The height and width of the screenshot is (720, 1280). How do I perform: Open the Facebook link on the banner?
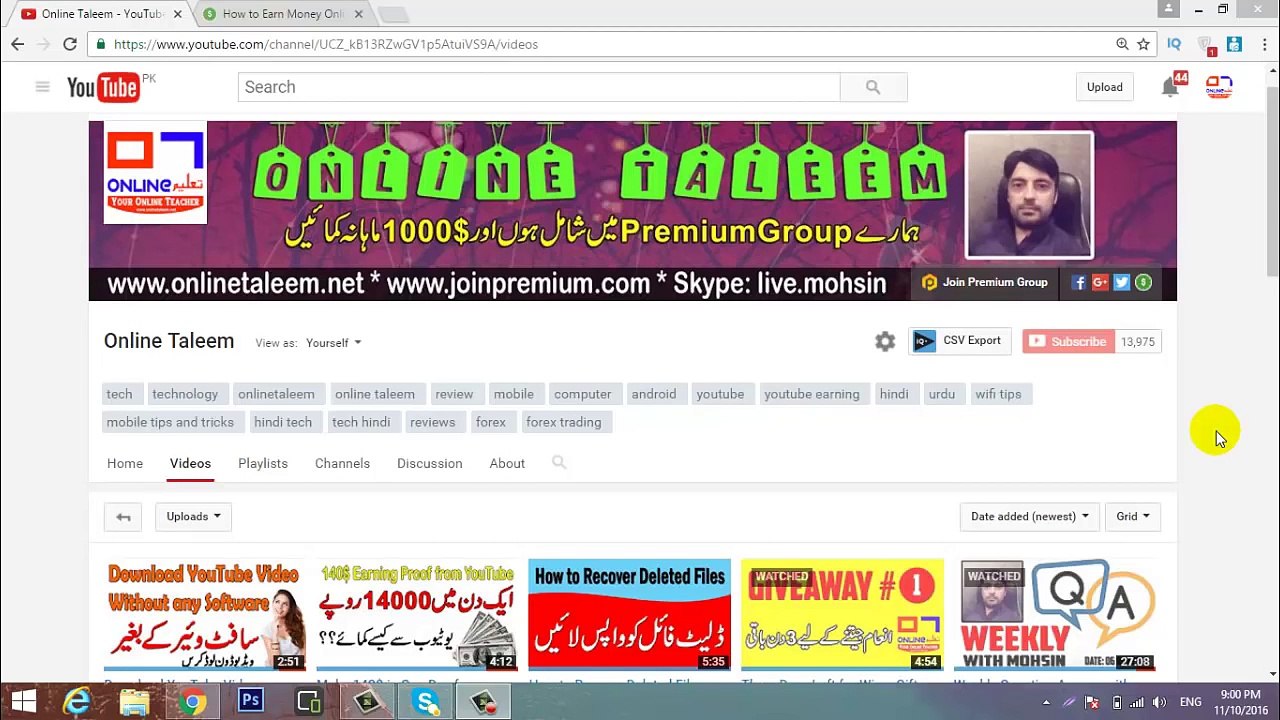click(1079, 283)
